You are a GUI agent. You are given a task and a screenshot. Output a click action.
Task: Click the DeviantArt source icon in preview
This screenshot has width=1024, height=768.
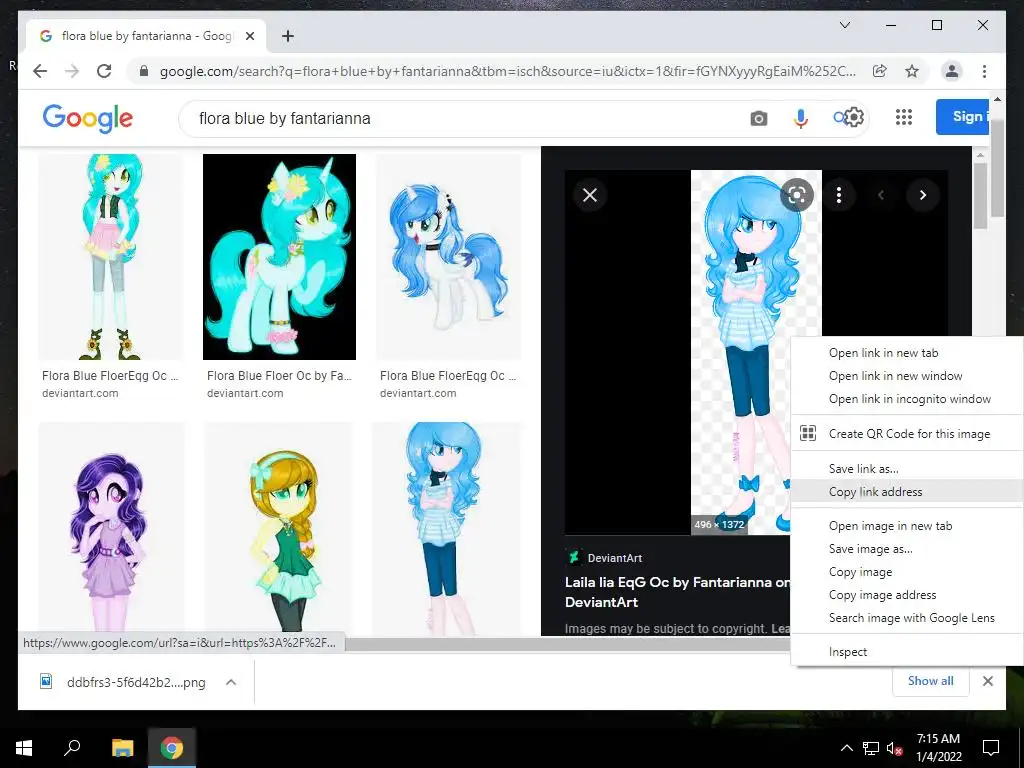[573, 557]
